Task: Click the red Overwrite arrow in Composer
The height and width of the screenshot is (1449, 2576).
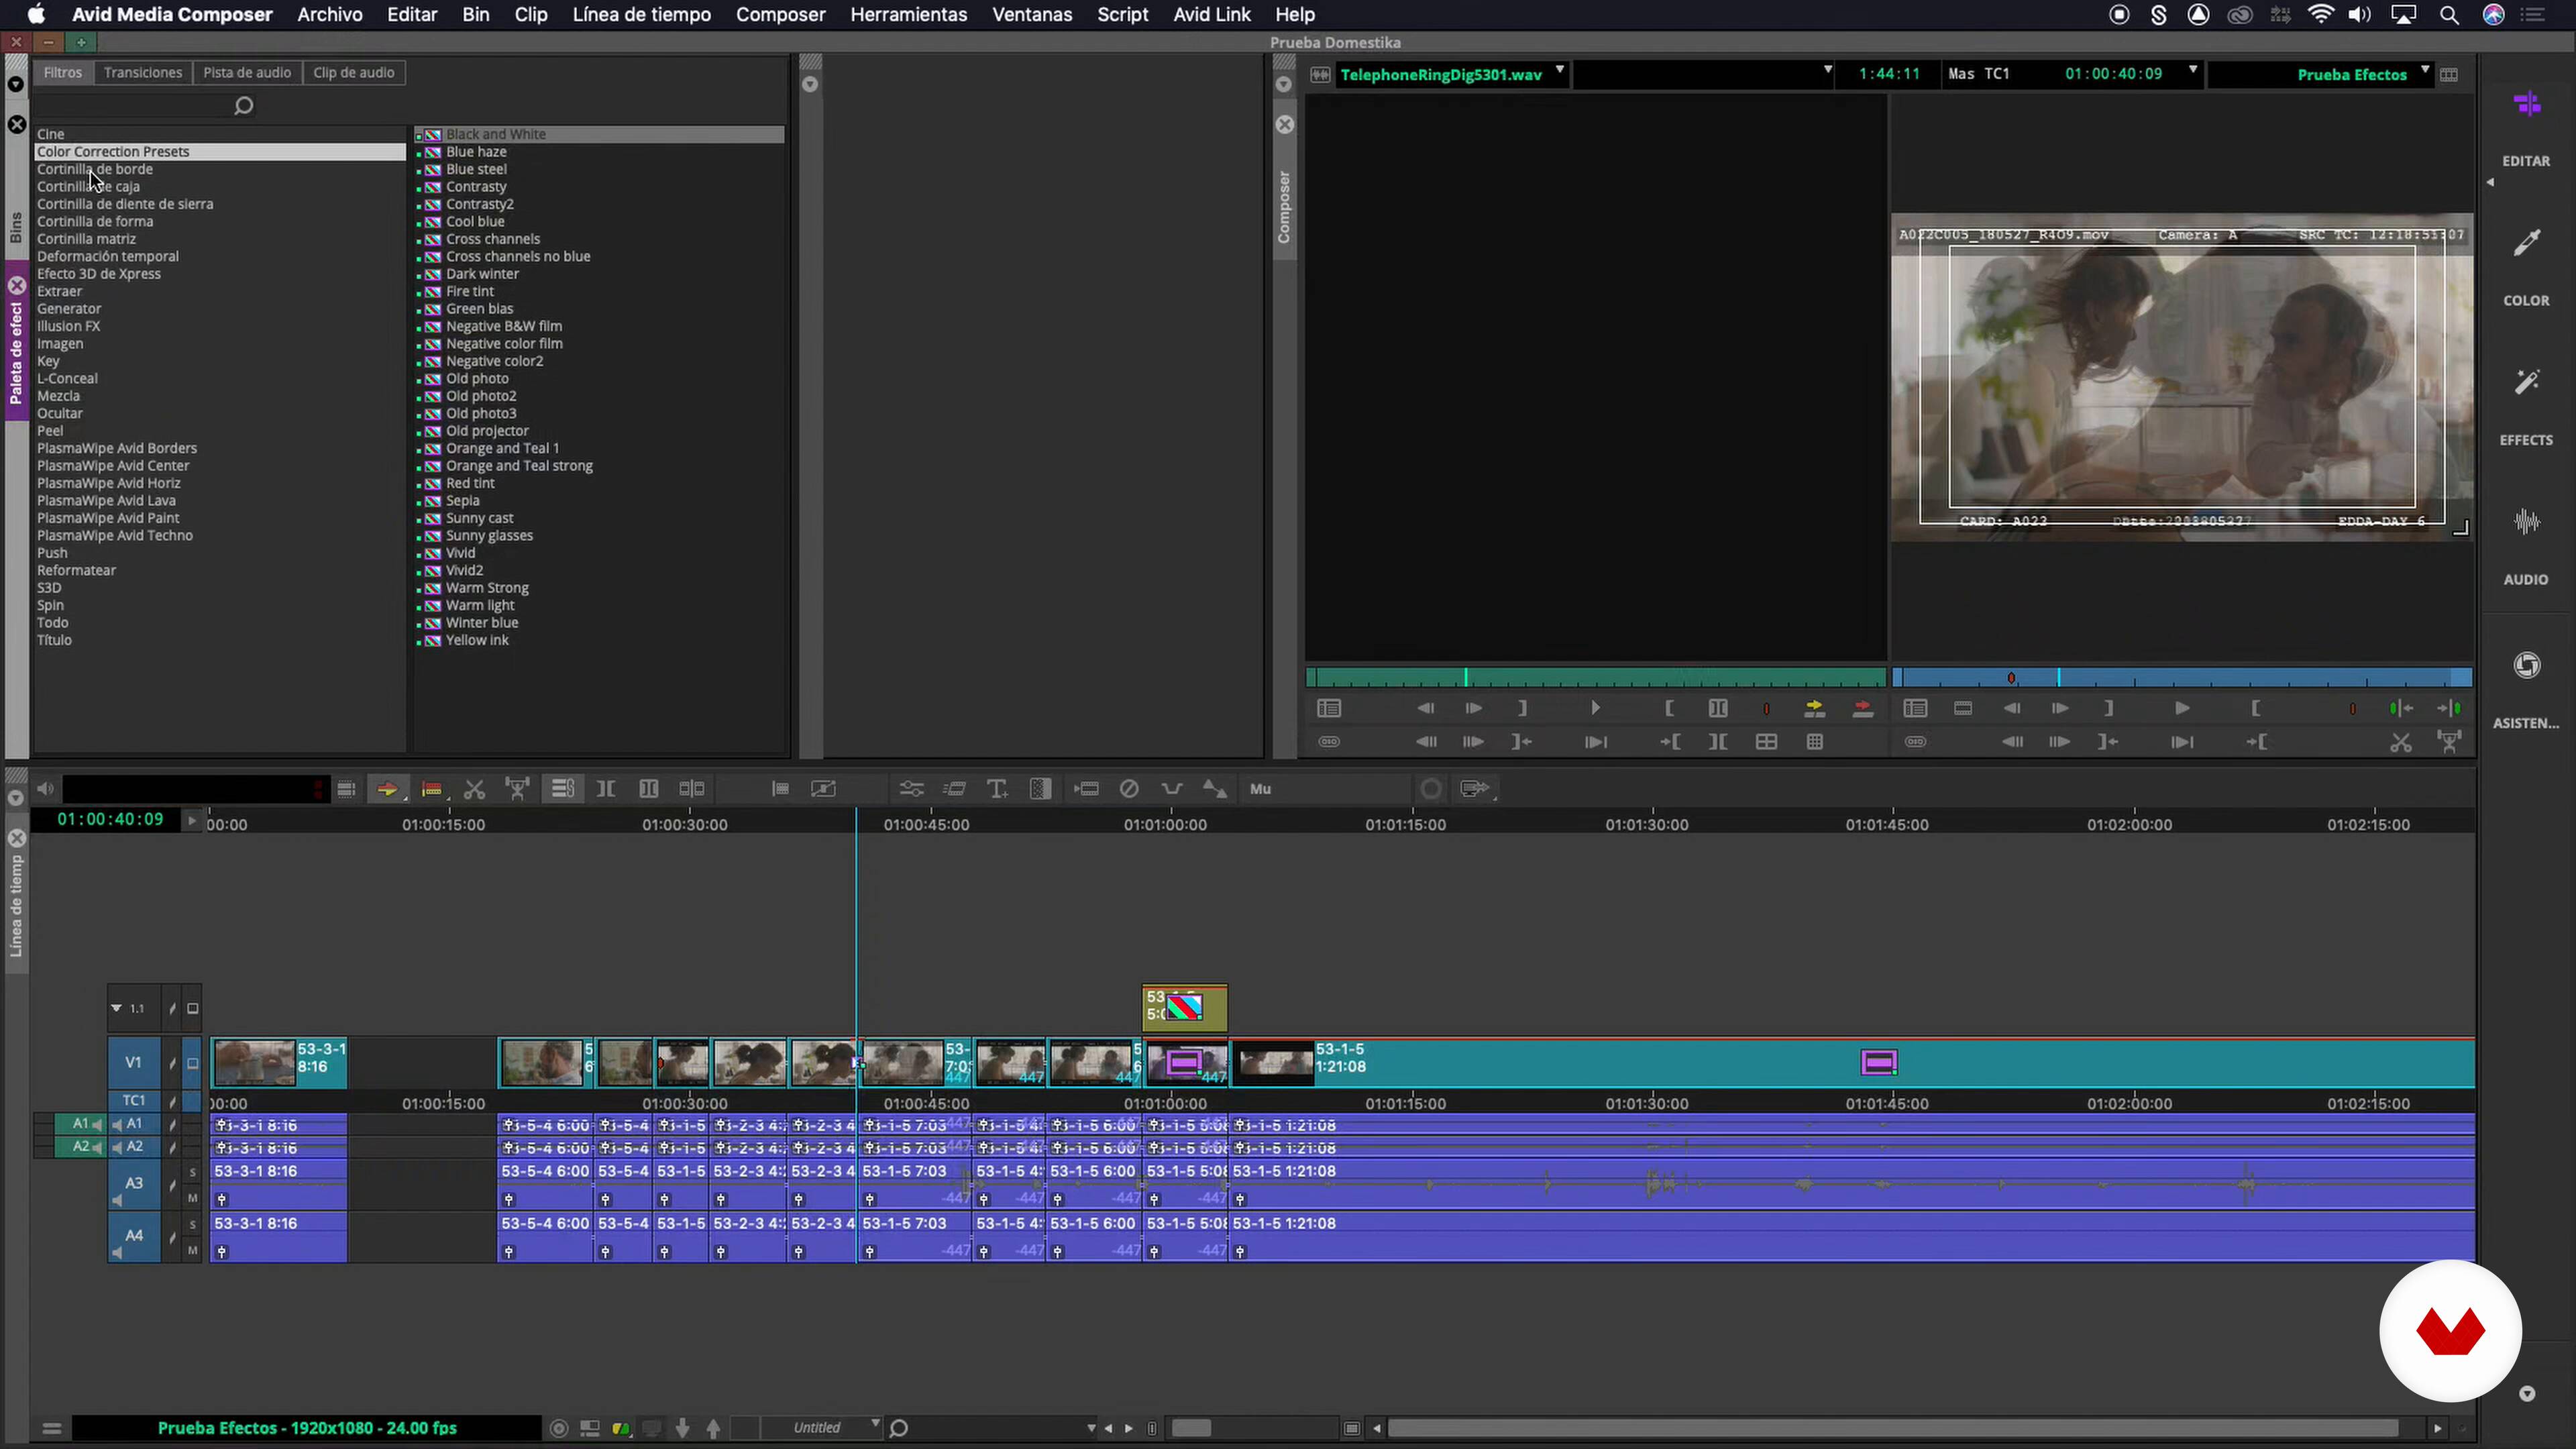Action: click(x=1862, y=708)
